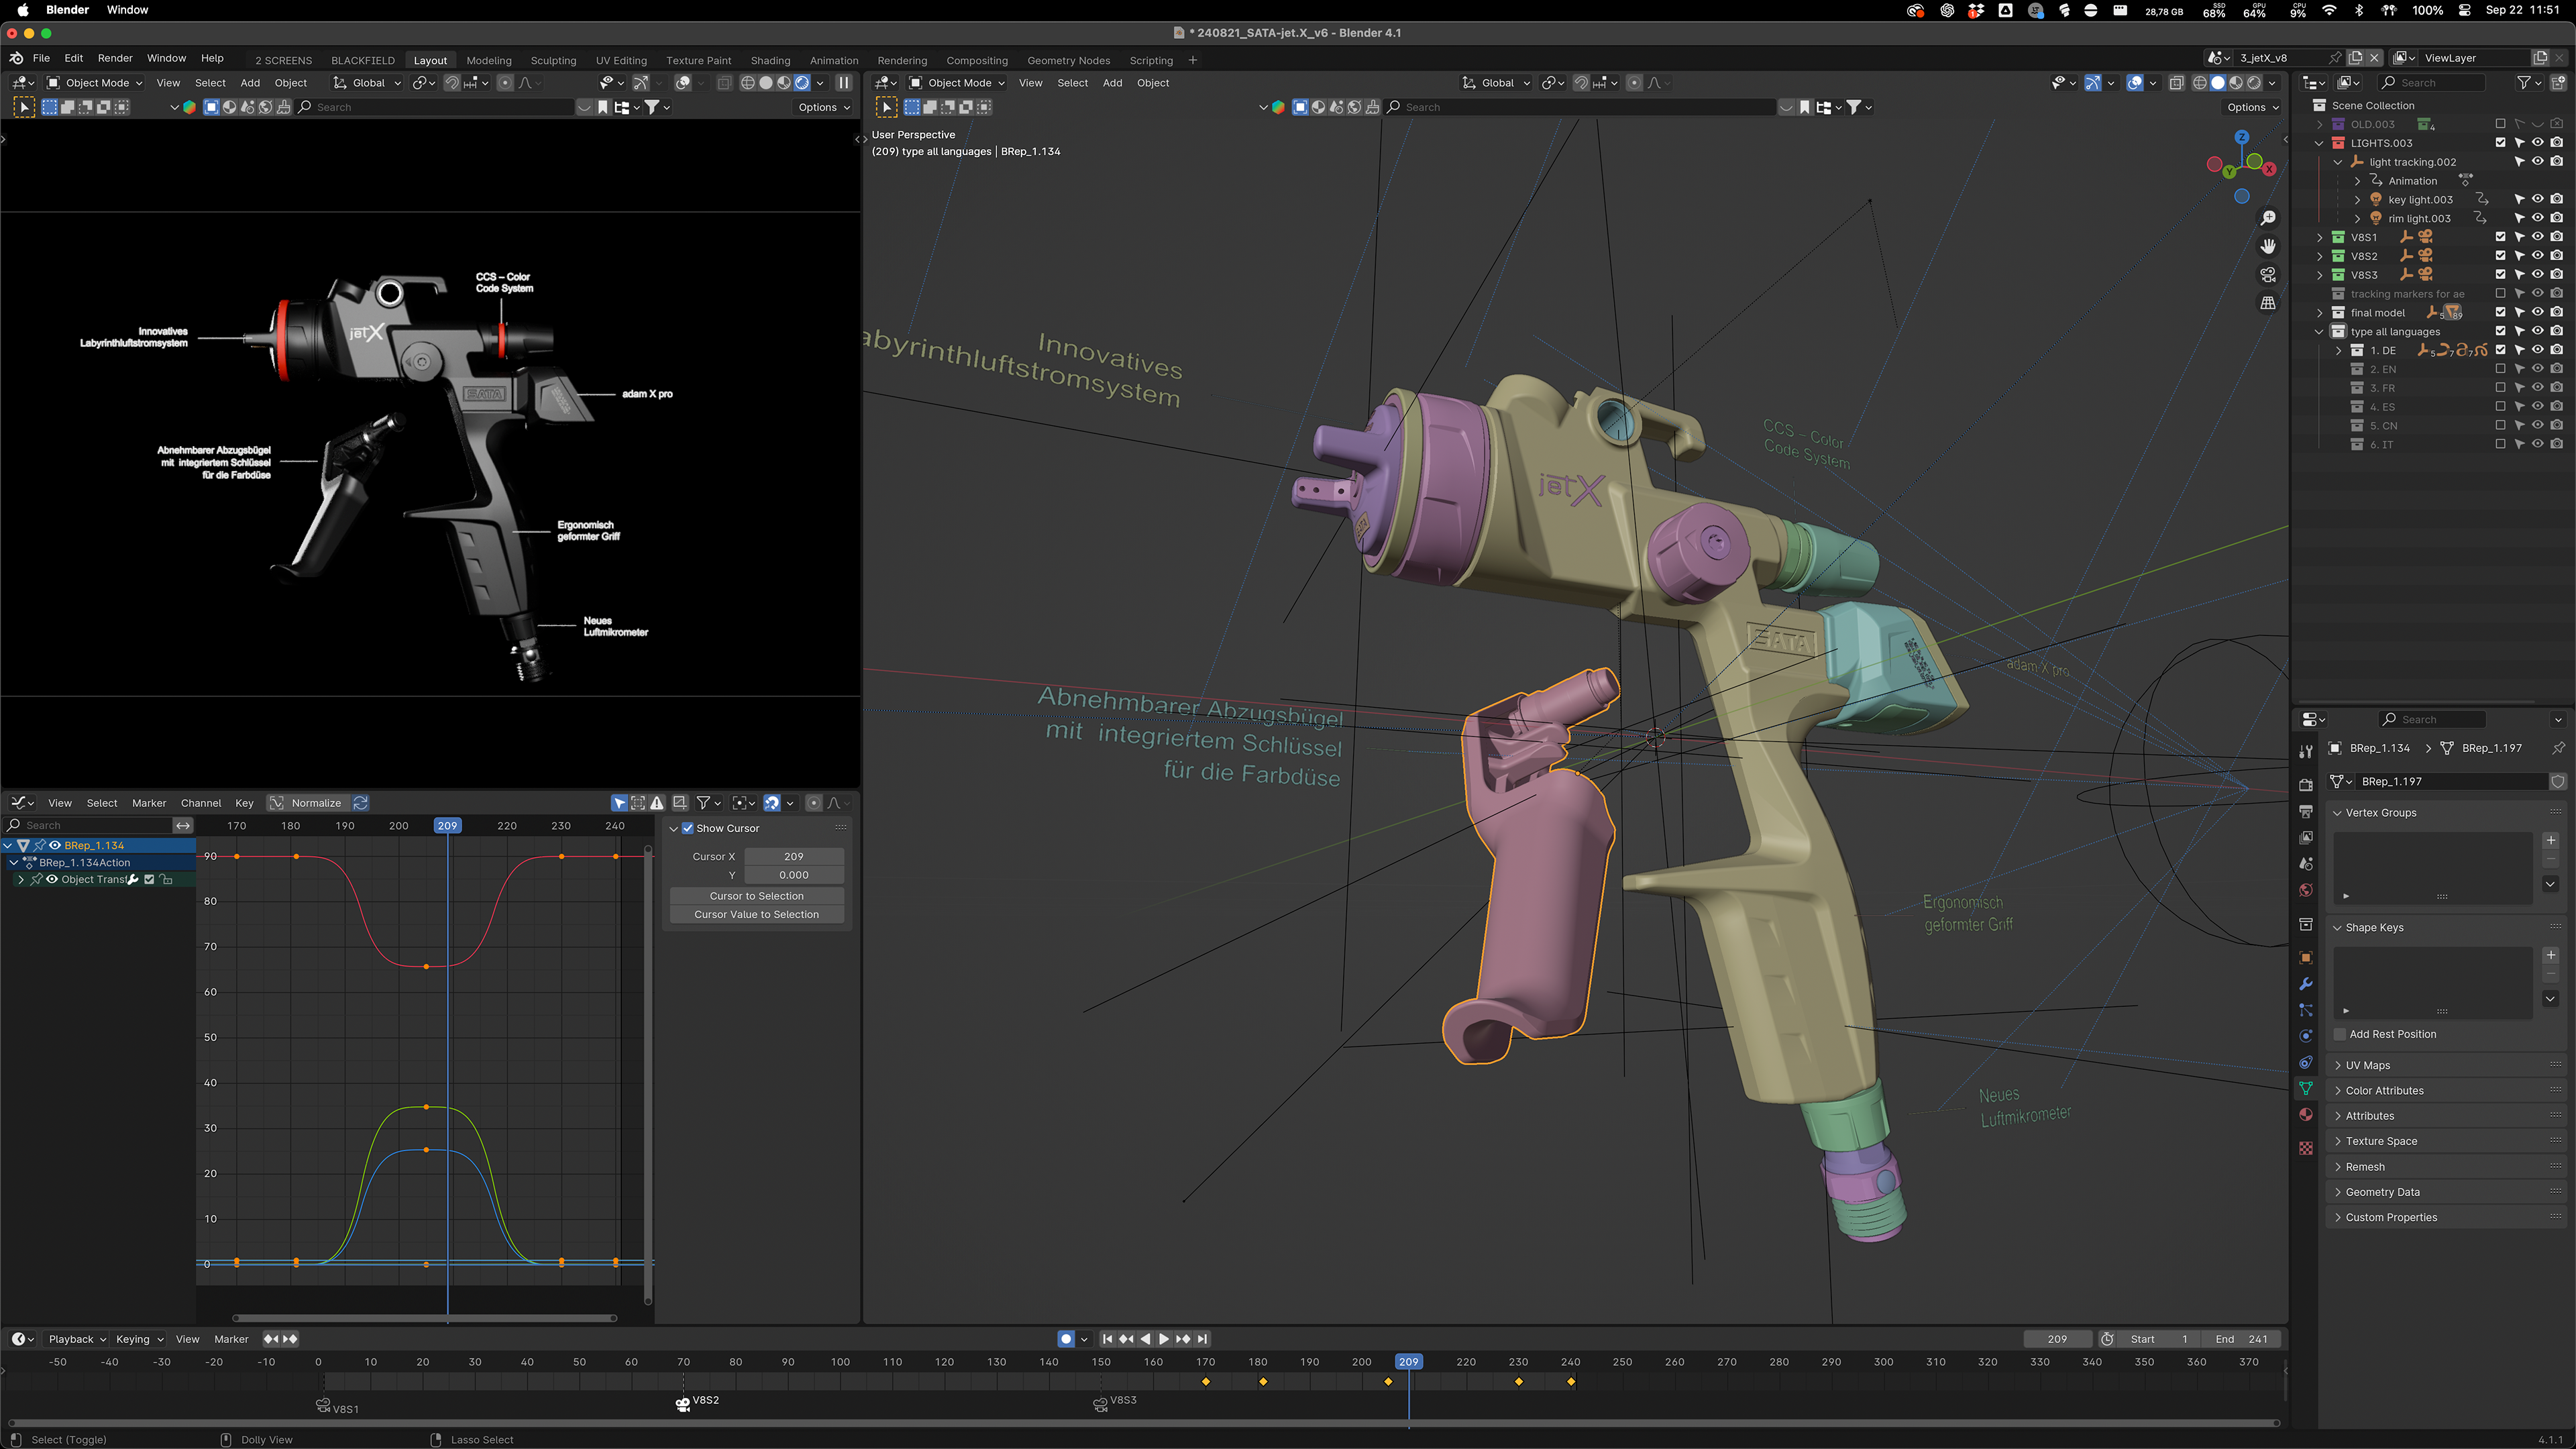Switch to the Geometry Nodes workspace tab
2576x1449 pixels.
point(1068,60)
